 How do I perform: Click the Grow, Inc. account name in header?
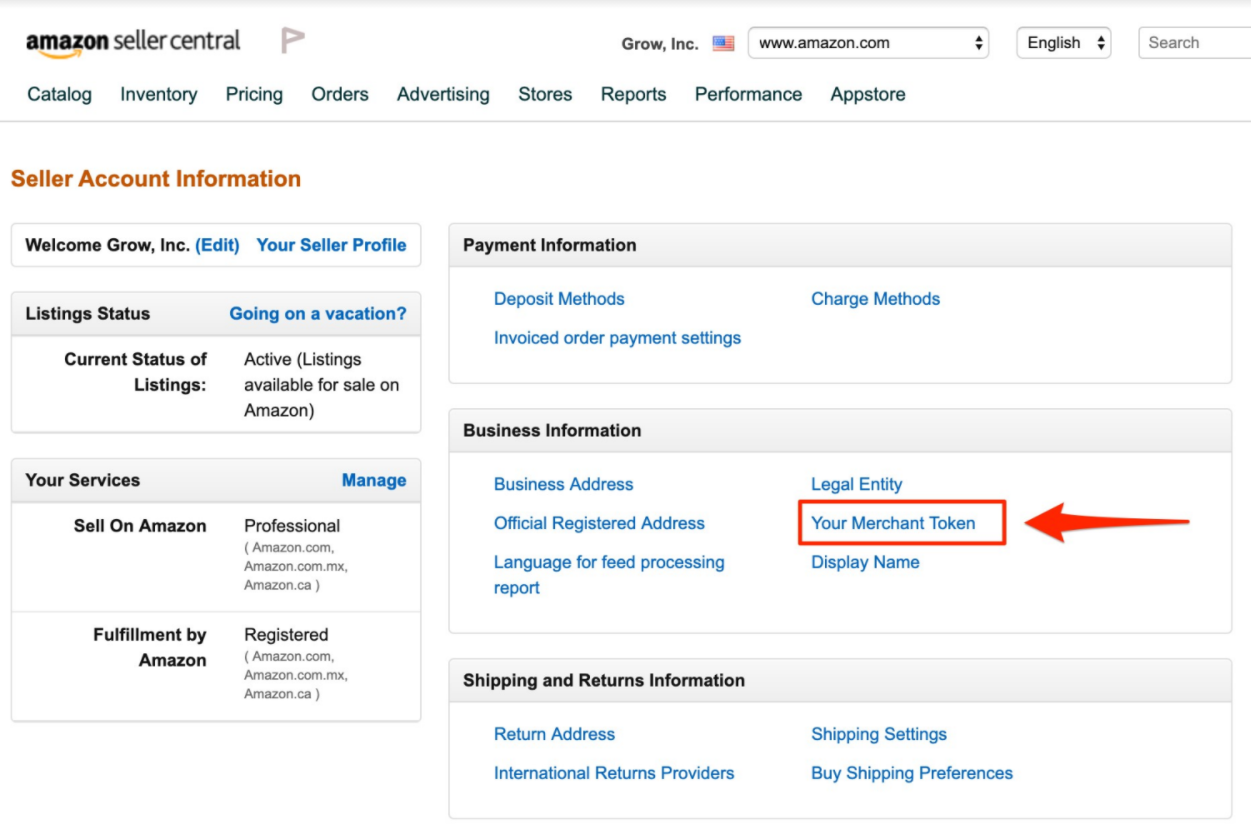click(x=660, y=44)
